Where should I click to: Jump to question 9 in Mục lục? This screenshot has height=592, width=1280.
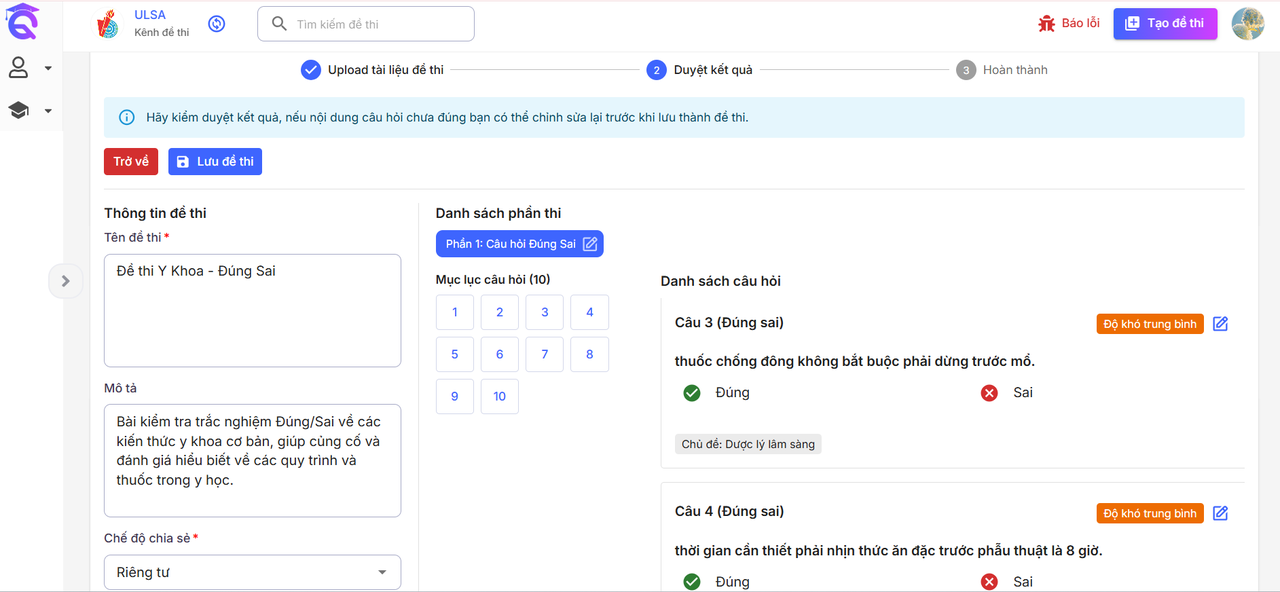[455, 396]
